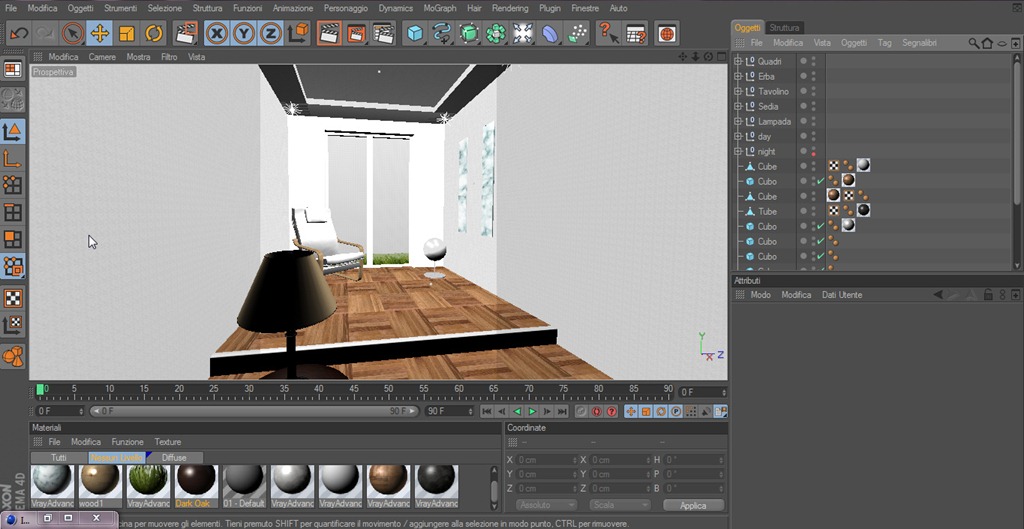Viewport: 1024px width, 529px height.
Task: Select the Rotate tool
Action: 154,33
